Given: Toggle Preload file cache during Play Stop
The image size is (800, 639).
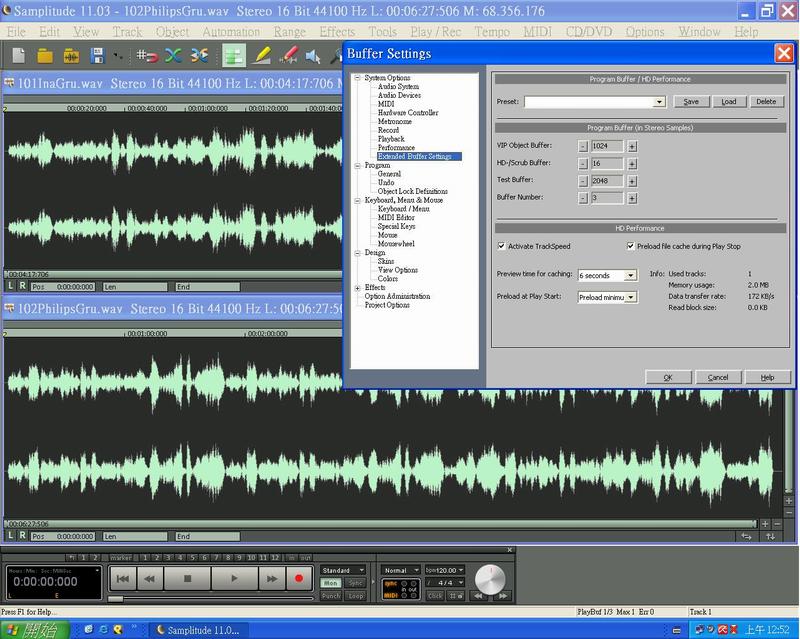Looking at the screenshot, I should 631,246.
